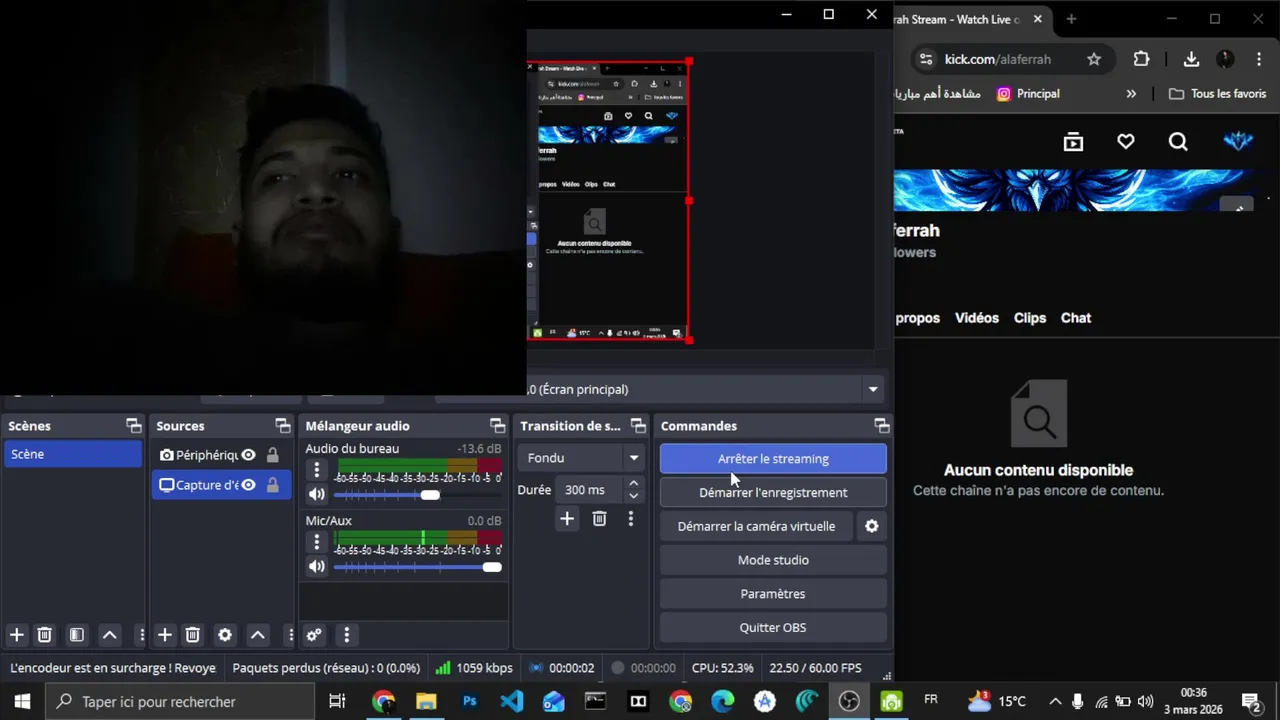1280x720 pixels.
Task: Increase the transition duration with up arrow
Action: (x=633, y=484)
